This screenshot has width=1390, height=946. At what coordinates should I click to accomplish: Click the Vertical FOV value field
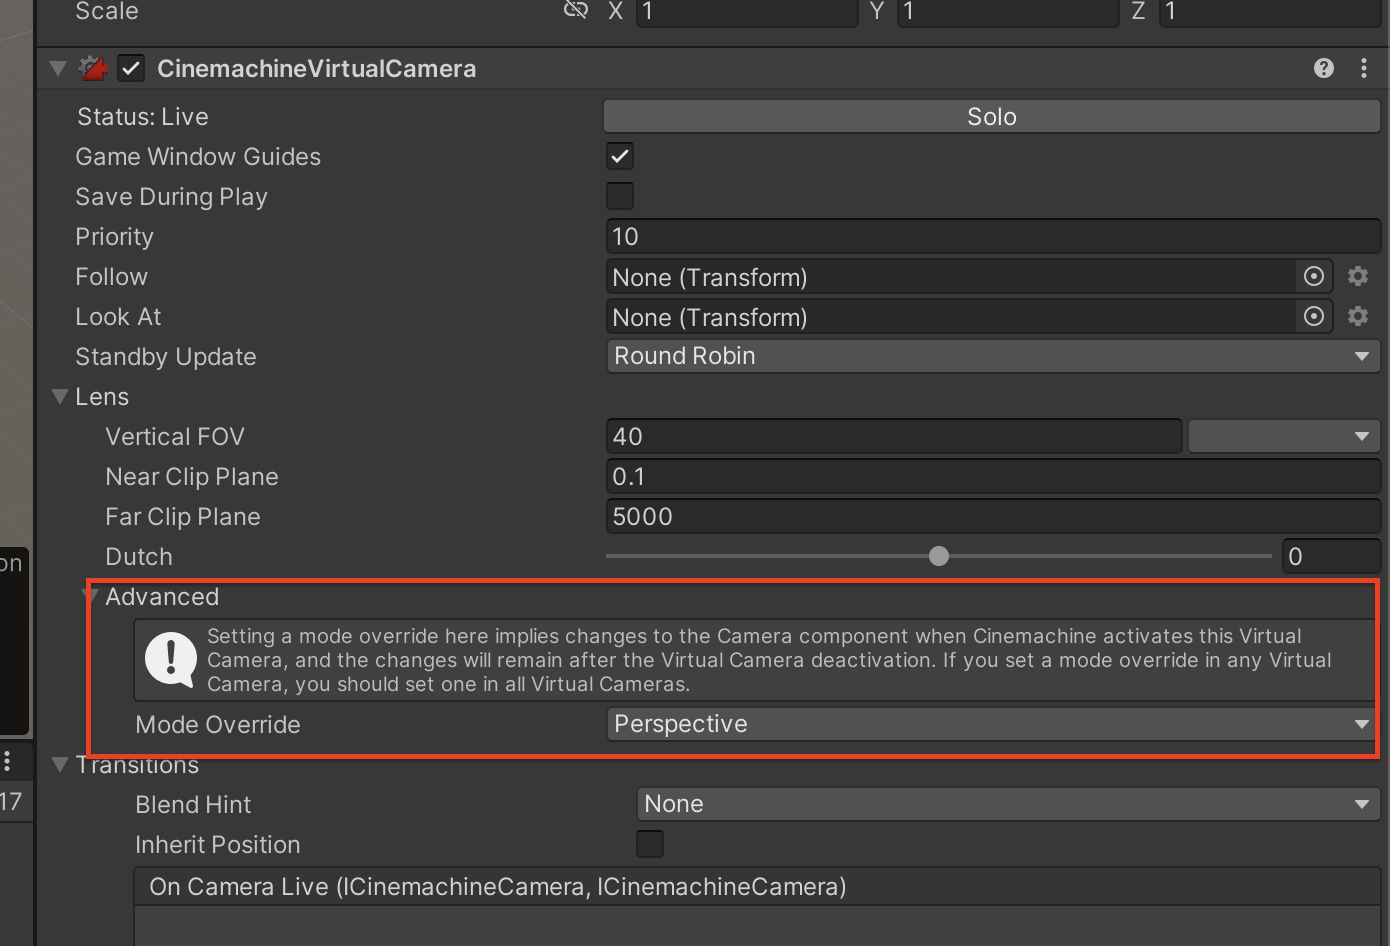(x=894, y=436)
